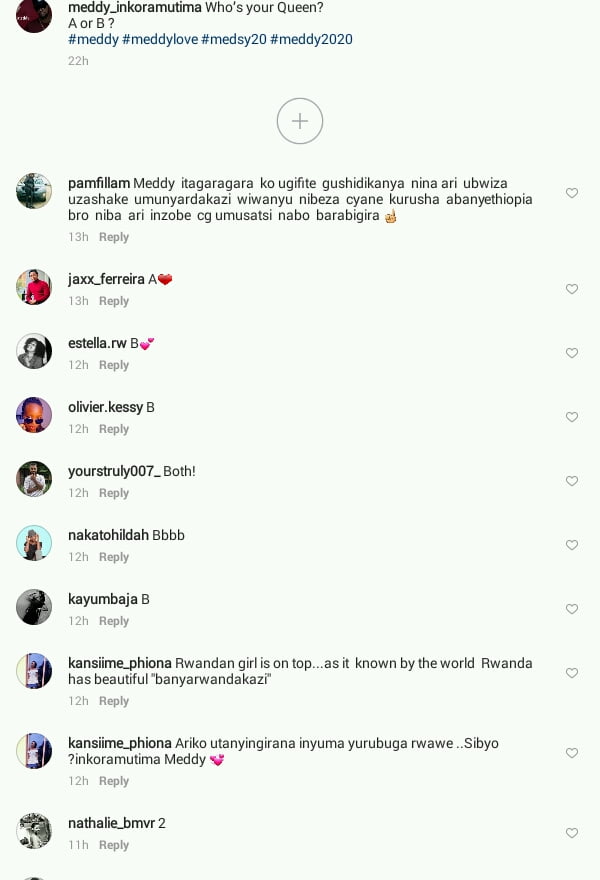Like the yourstruly007_ Both! comment
The image size is (600, 880).
[571, 481]
